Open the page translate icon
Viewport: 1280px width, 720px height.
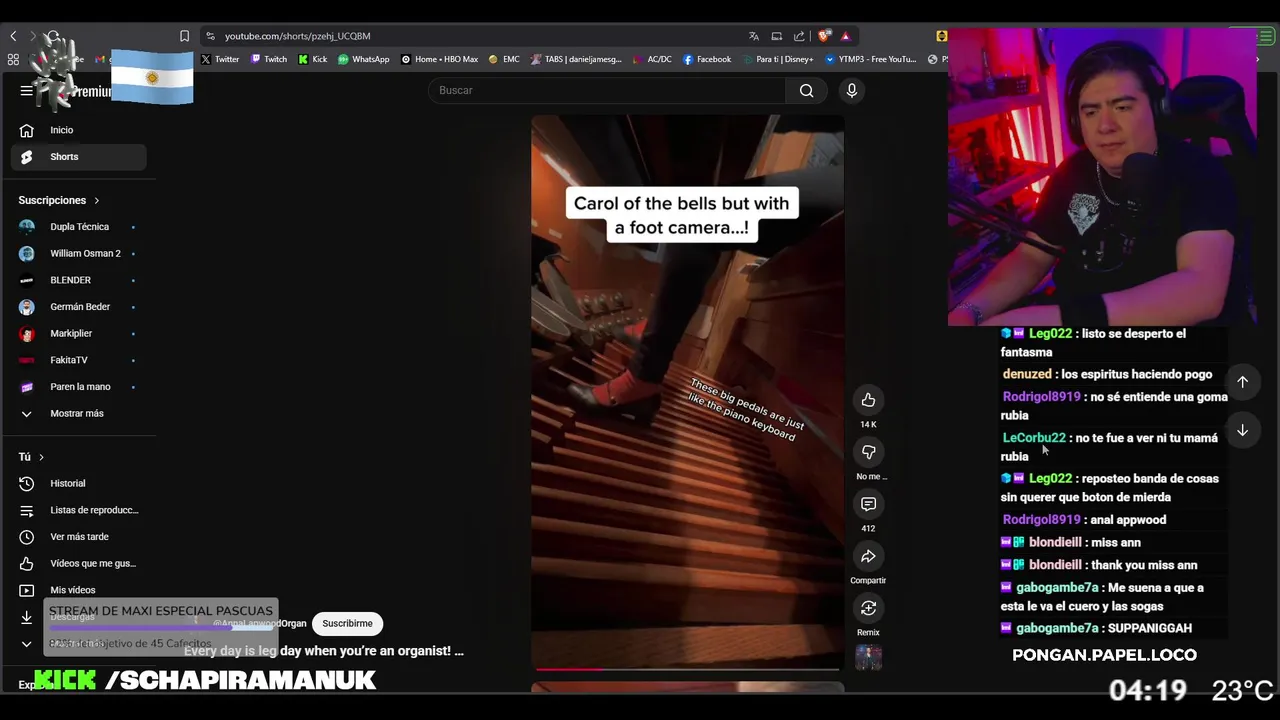(x=754, y=36)
